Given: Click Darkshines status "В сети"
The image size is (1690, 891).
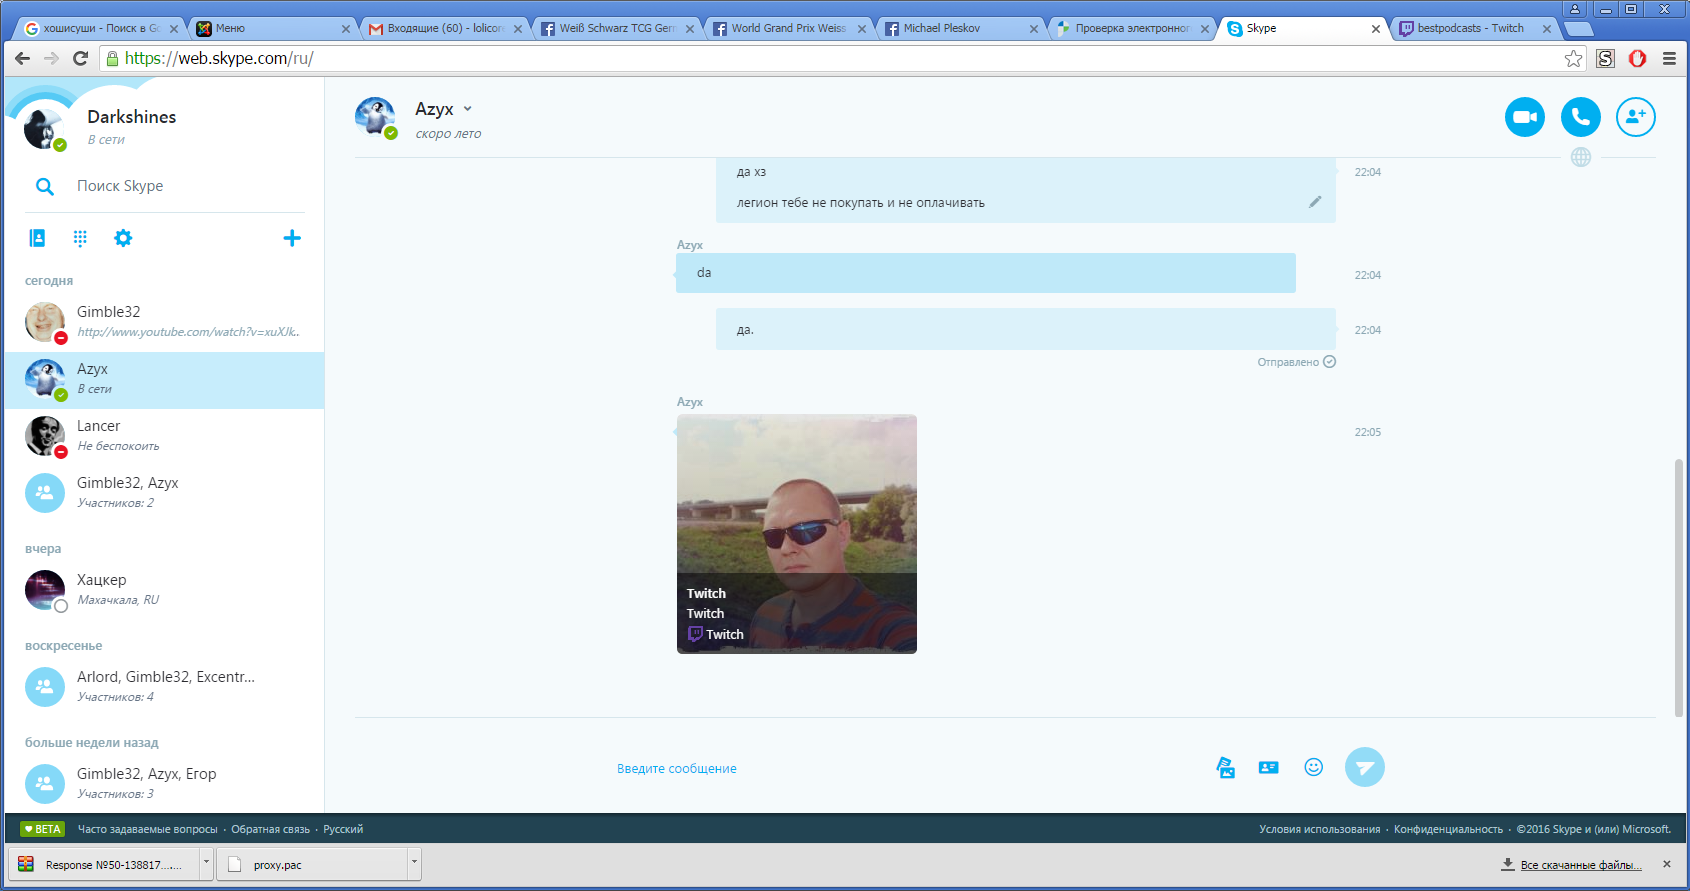Looking at the screenshot, I should 106,140.
